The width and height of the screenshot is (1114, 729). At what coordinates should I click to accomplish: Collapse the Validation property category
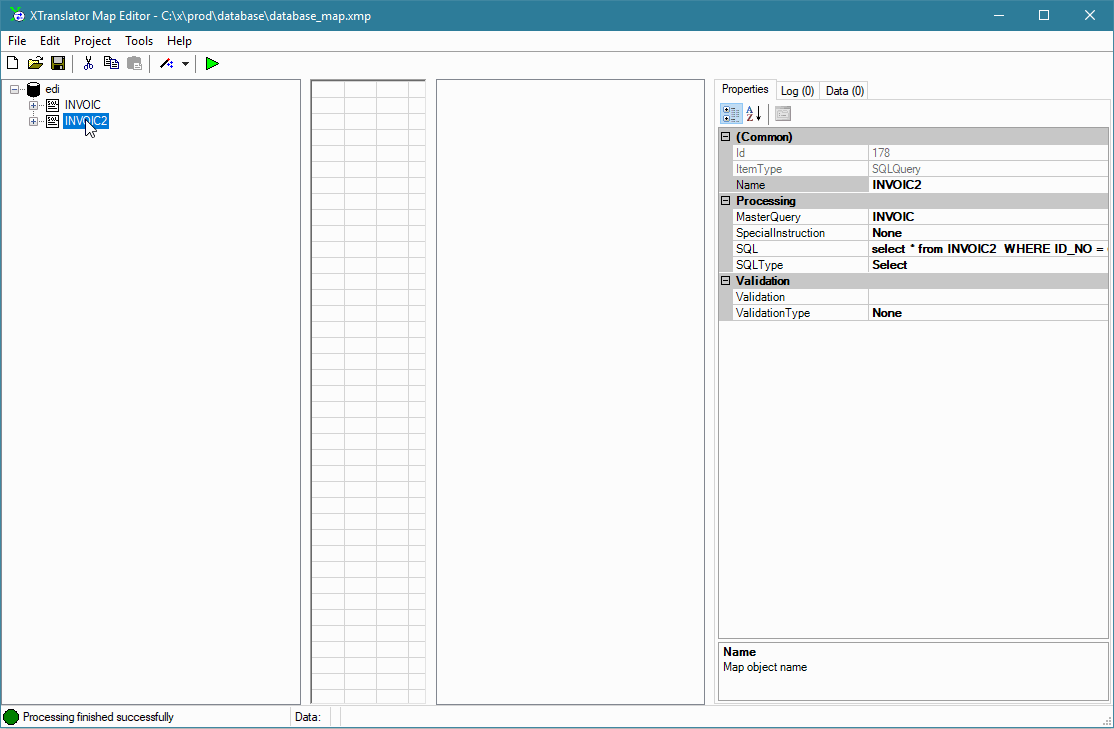725,281
